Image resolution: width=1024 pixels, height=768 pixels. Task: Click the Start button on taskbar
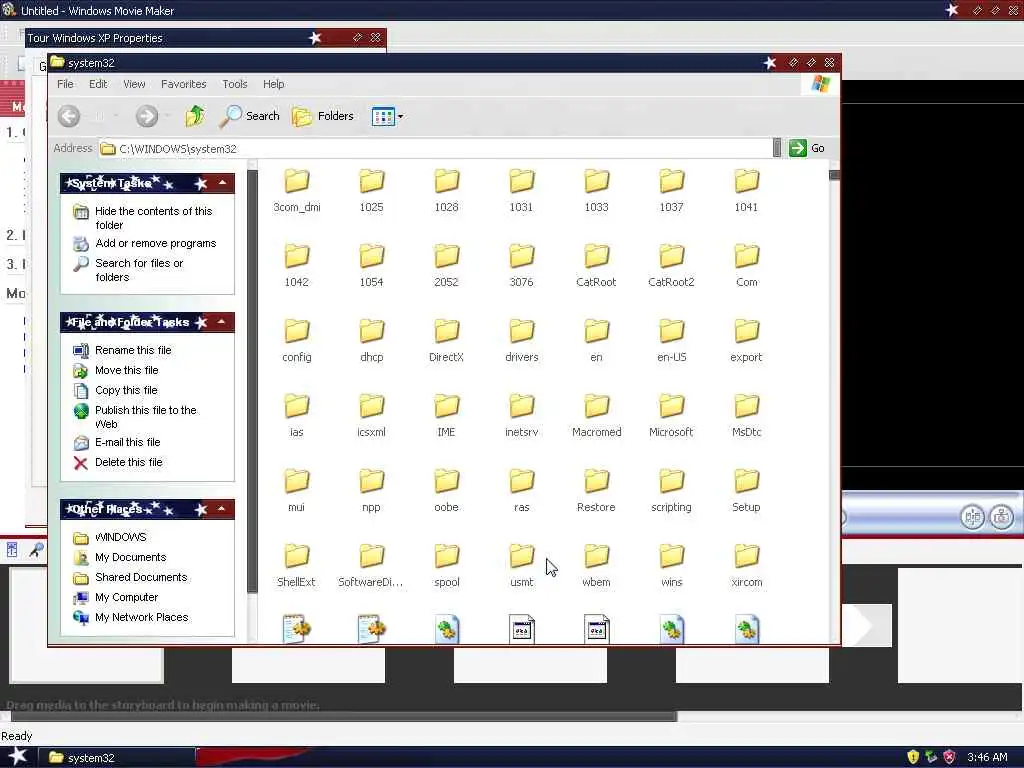[17, 756]
